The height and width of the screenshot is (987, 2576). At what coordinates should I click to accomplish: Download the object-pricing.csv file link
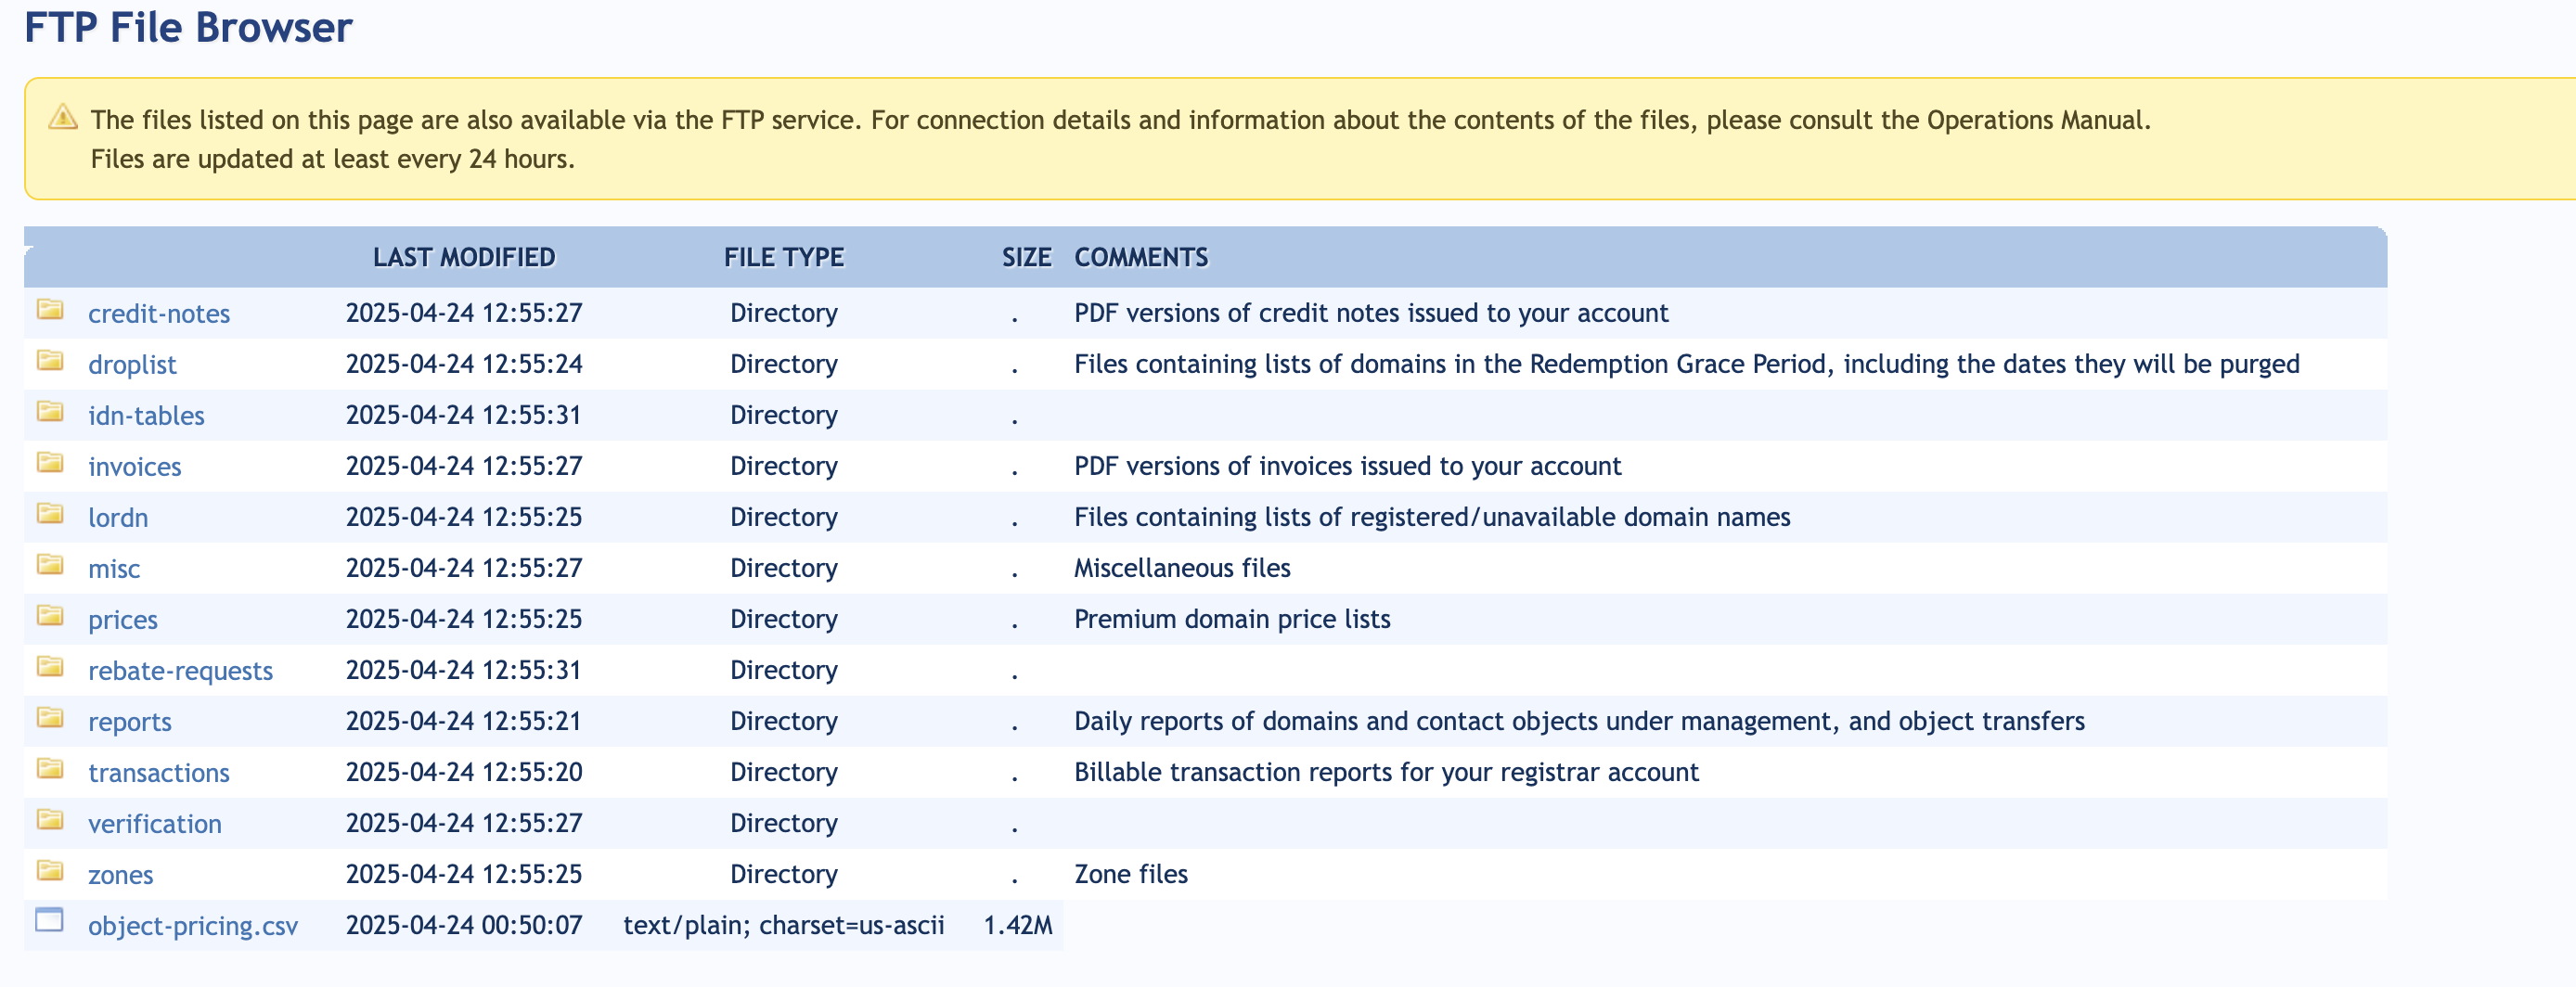[193, 926]
